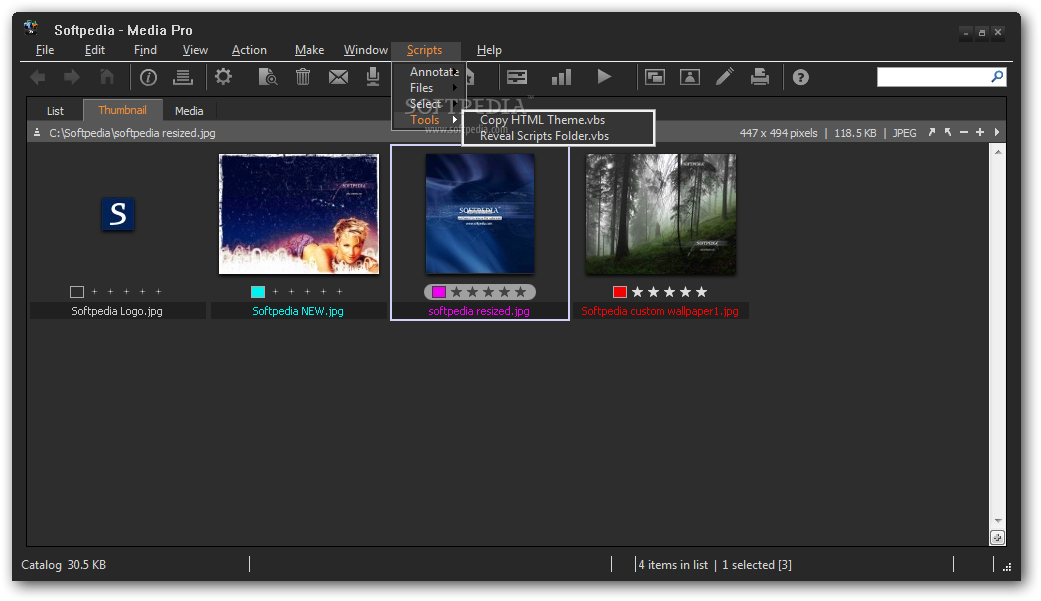Click the icon below the vertical scrollbar

[x=997, y=538]
